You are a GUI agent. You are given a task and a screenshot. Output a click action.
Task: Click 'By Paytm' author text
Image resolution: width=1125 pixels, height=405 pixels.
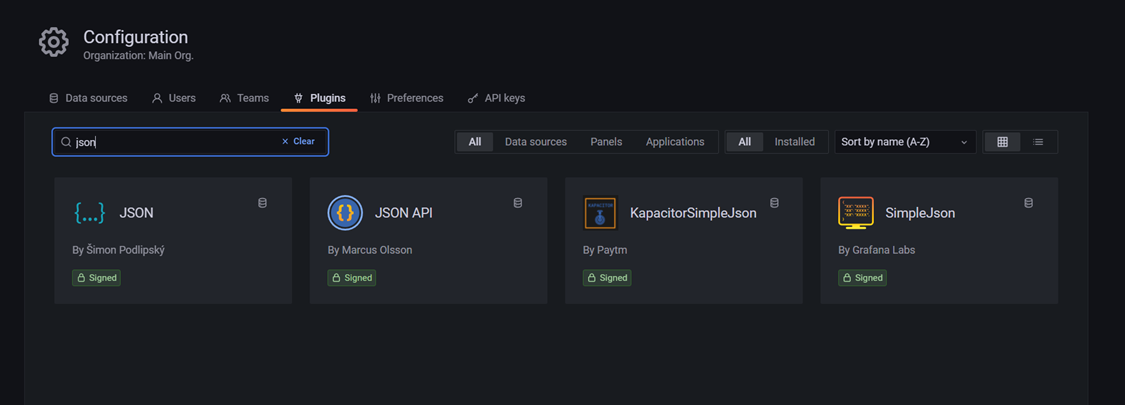(x=603, y=251)
